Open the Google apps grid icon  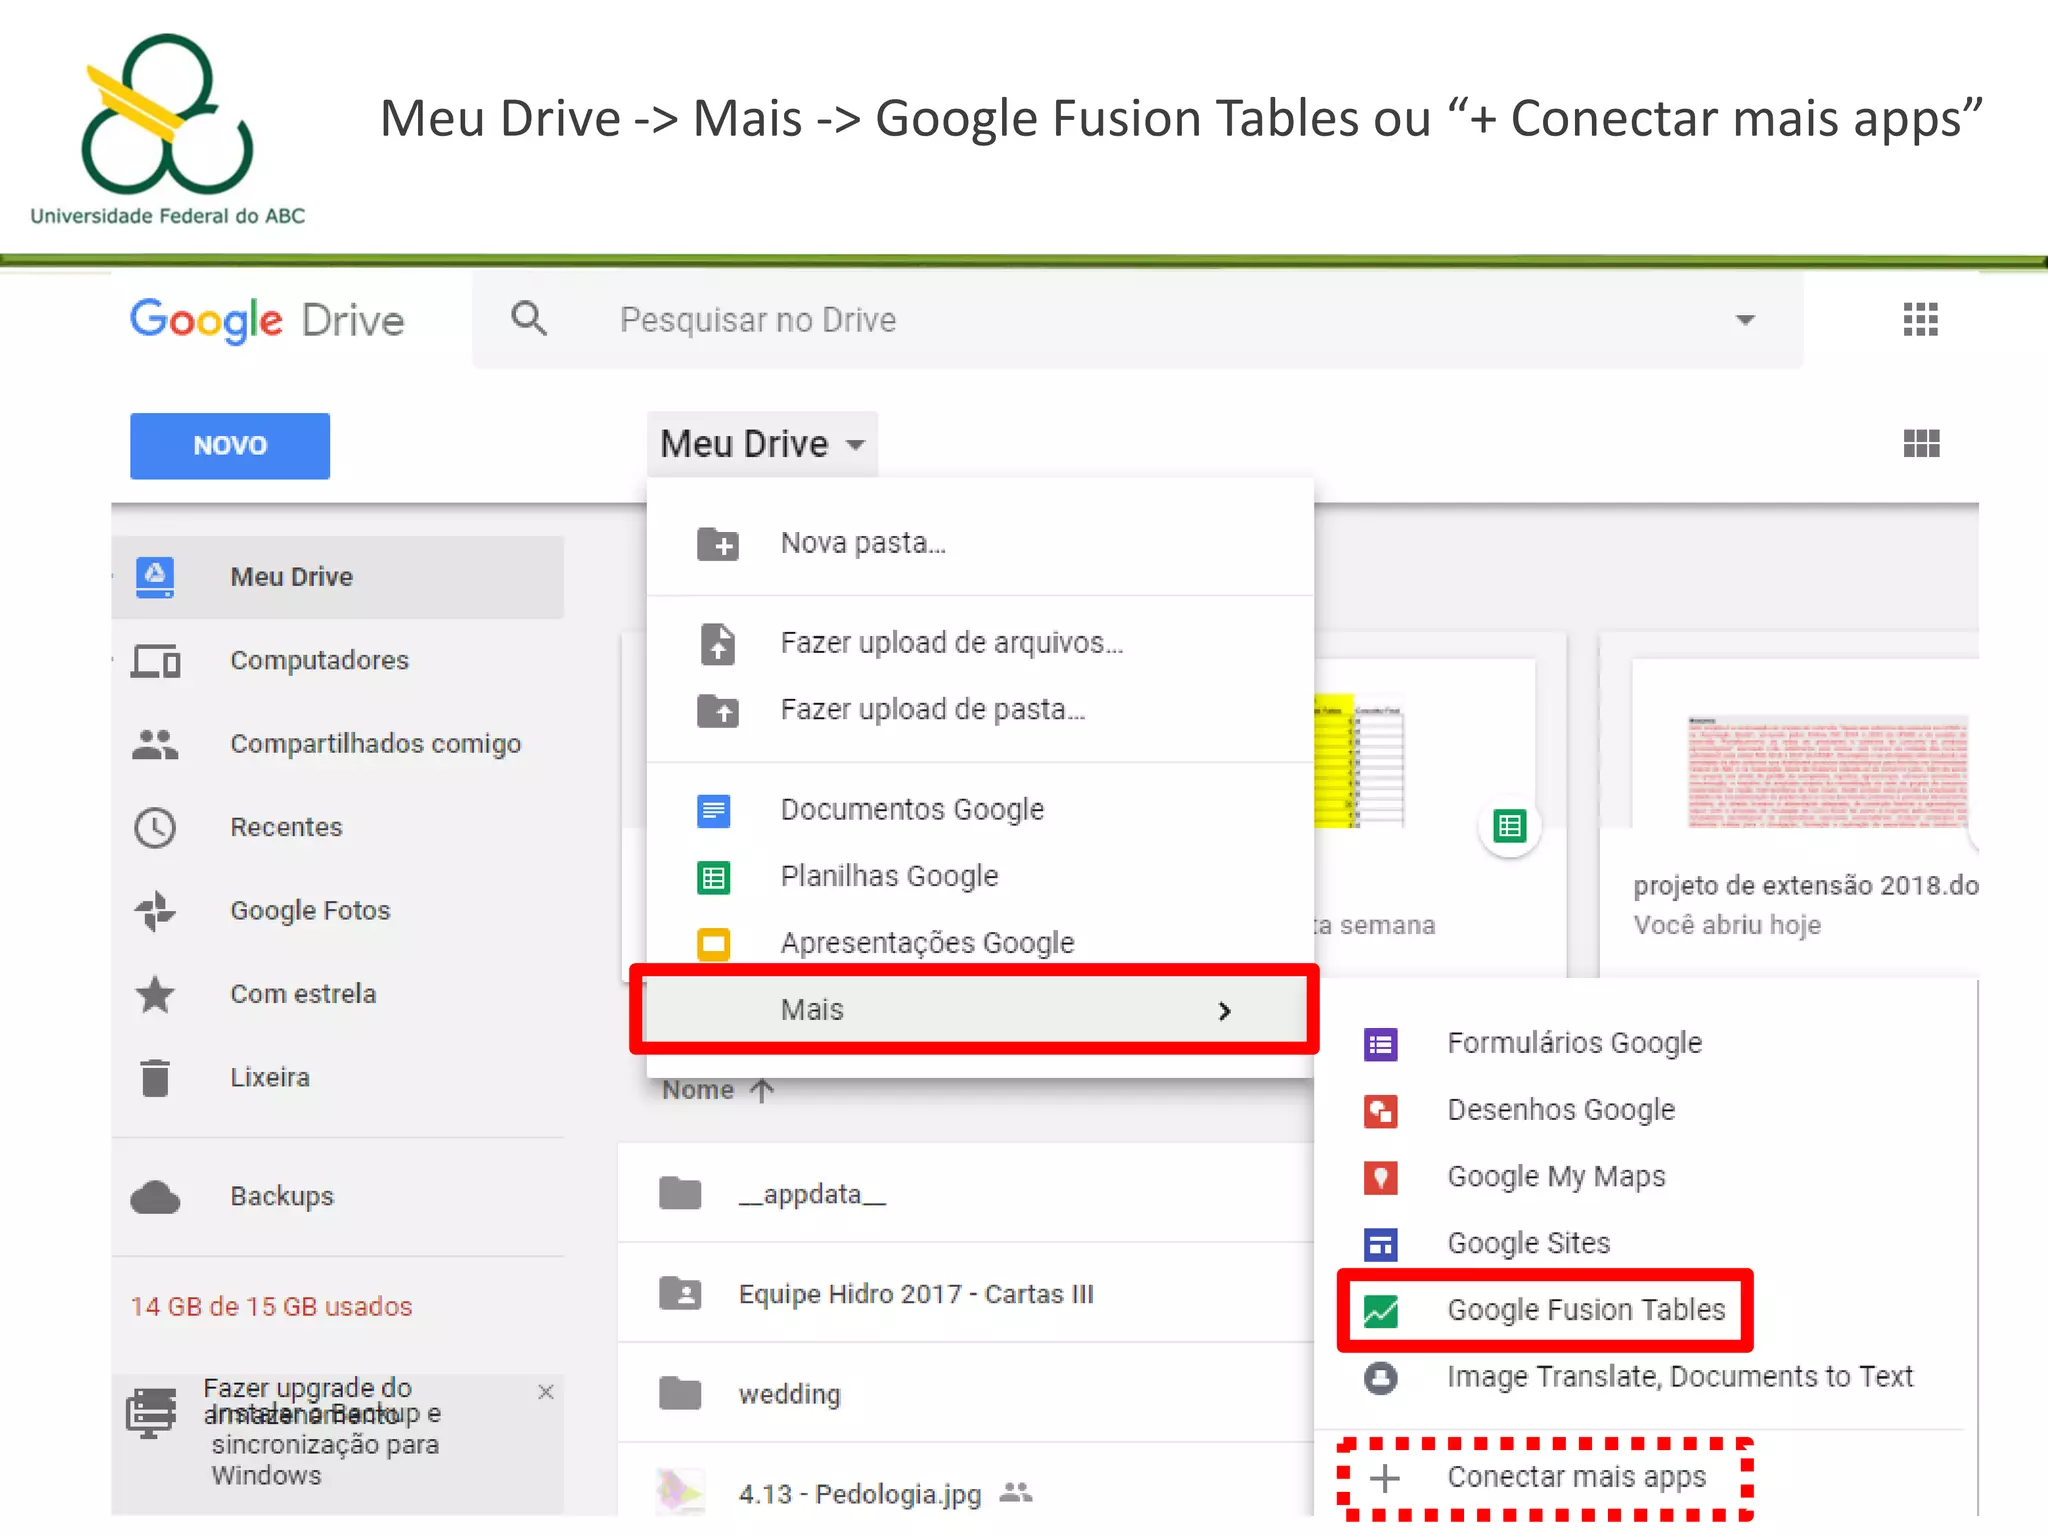(1921, 320)
